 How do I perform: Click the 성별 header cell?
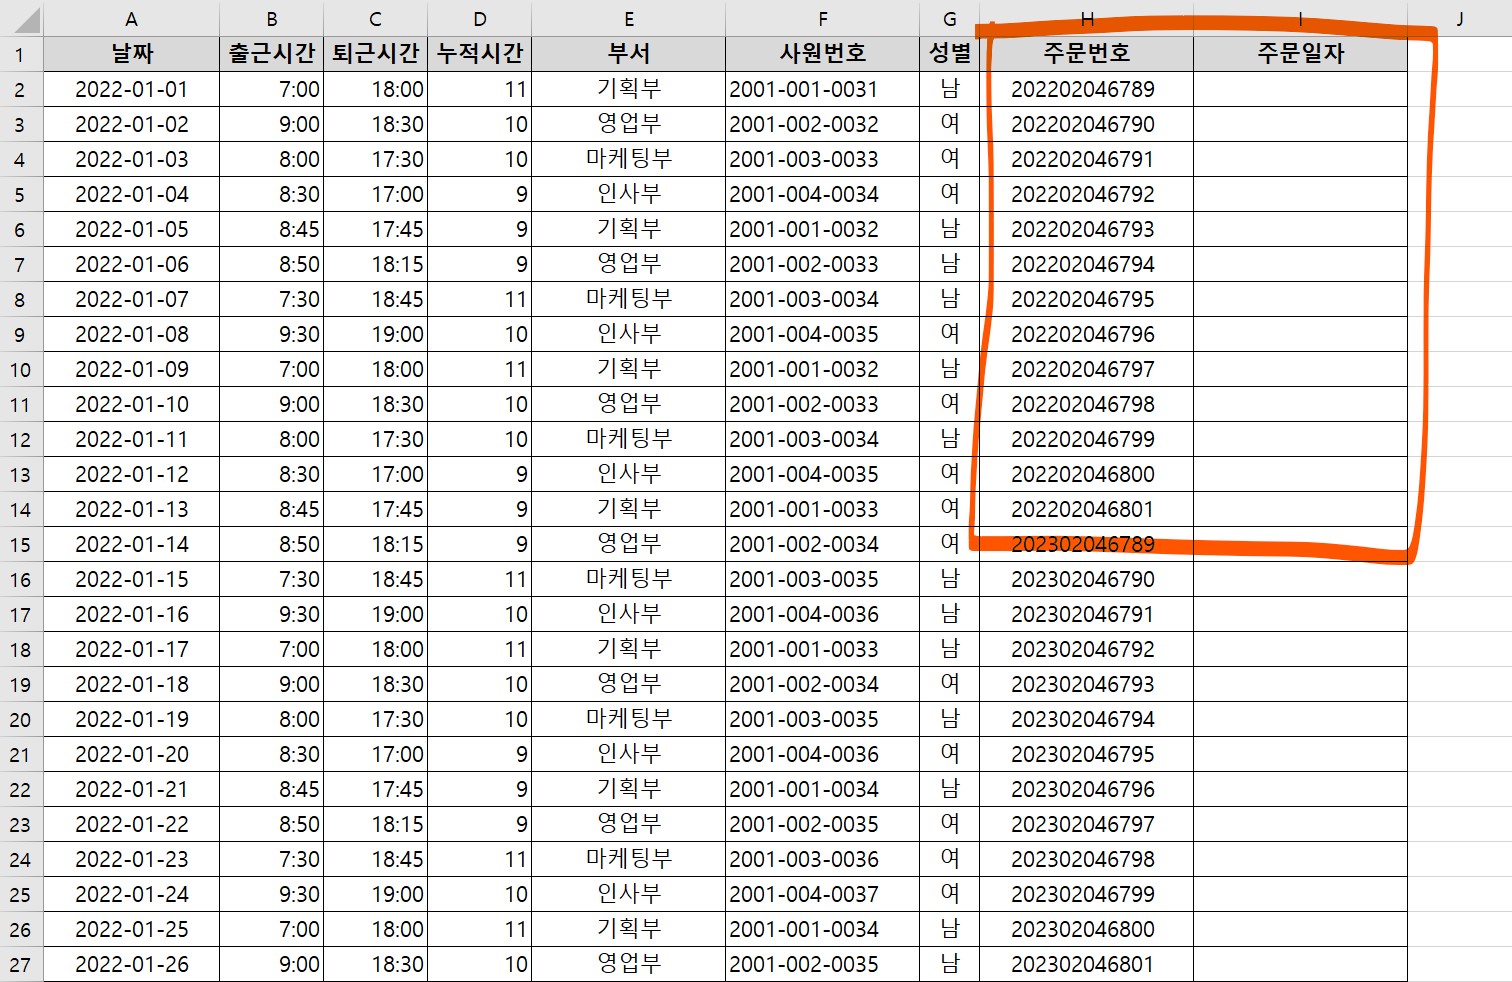pyautogui.click(x=950, y=54)
